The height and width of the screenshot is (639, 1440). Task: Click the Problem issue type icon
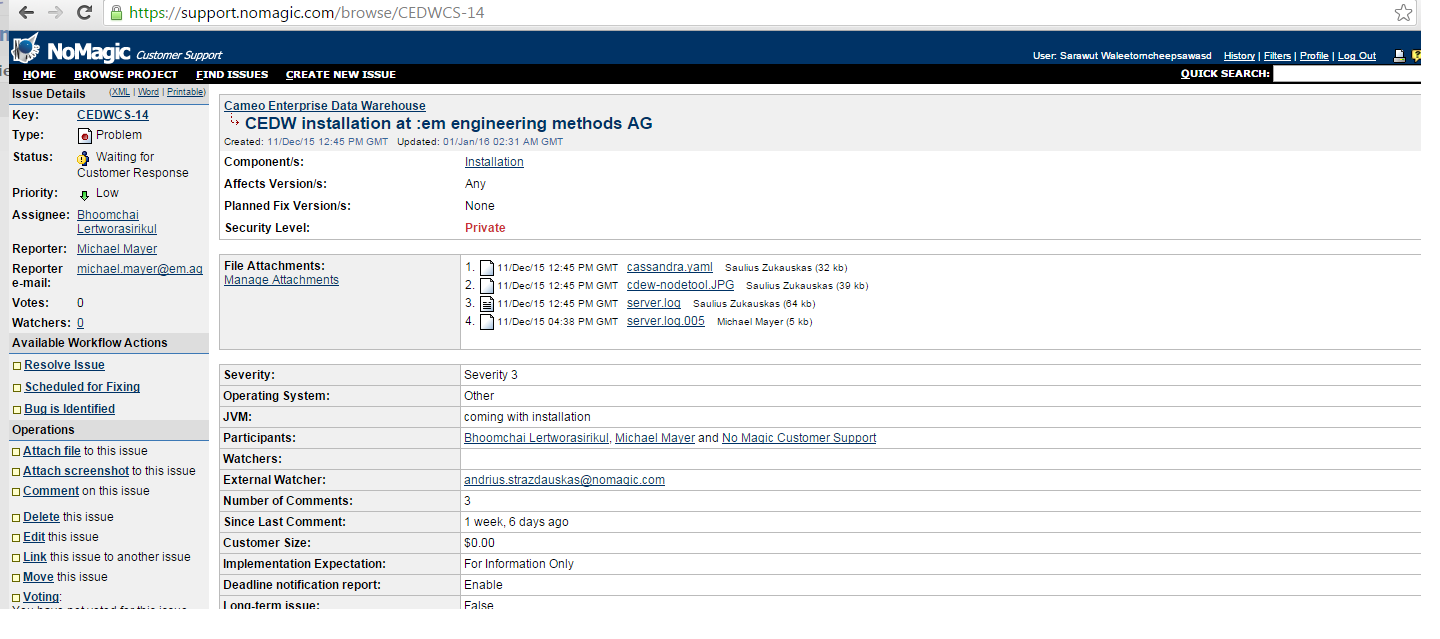click(85, 136)
